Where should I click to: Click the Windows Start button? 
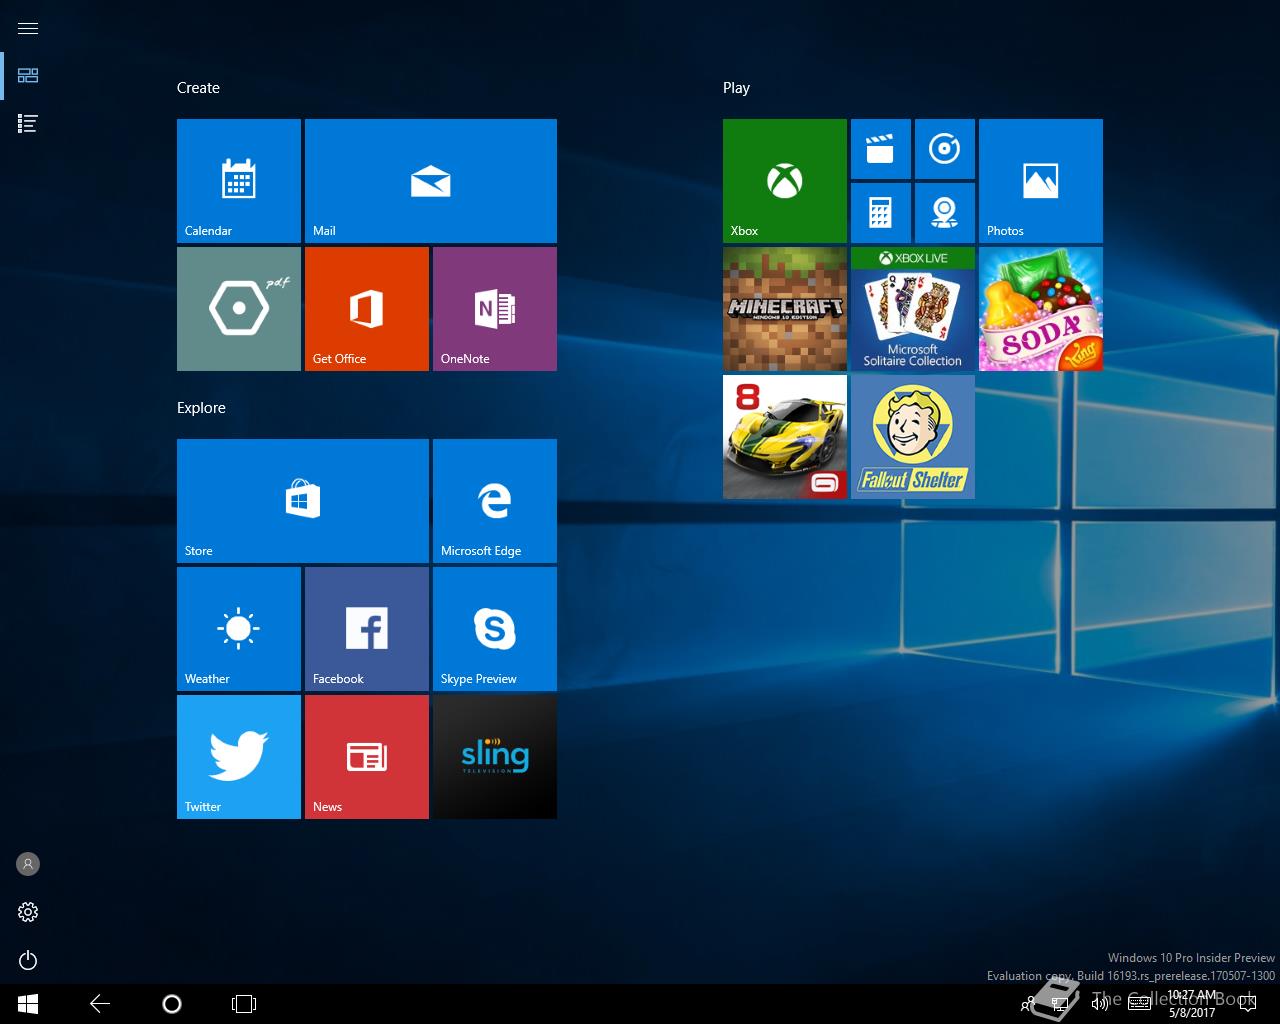click(x=28, y=1004)
